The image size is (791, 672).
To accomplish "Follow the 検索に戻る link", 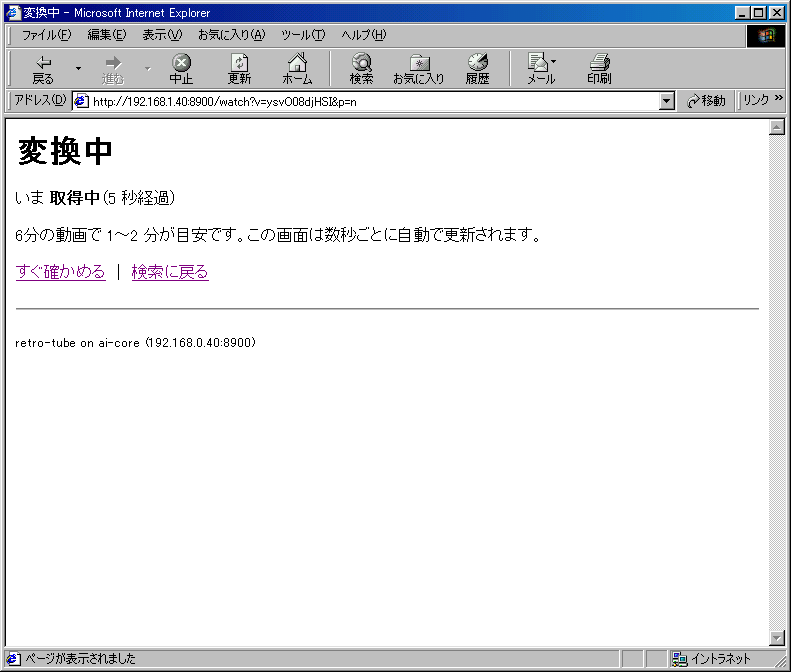I will point(170,272).
